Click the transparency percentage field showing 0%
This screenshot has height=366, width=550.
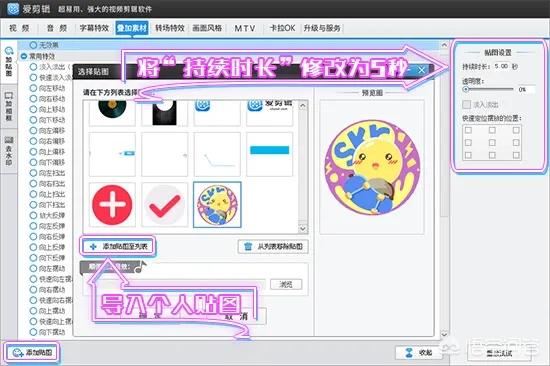click(526, 89)
